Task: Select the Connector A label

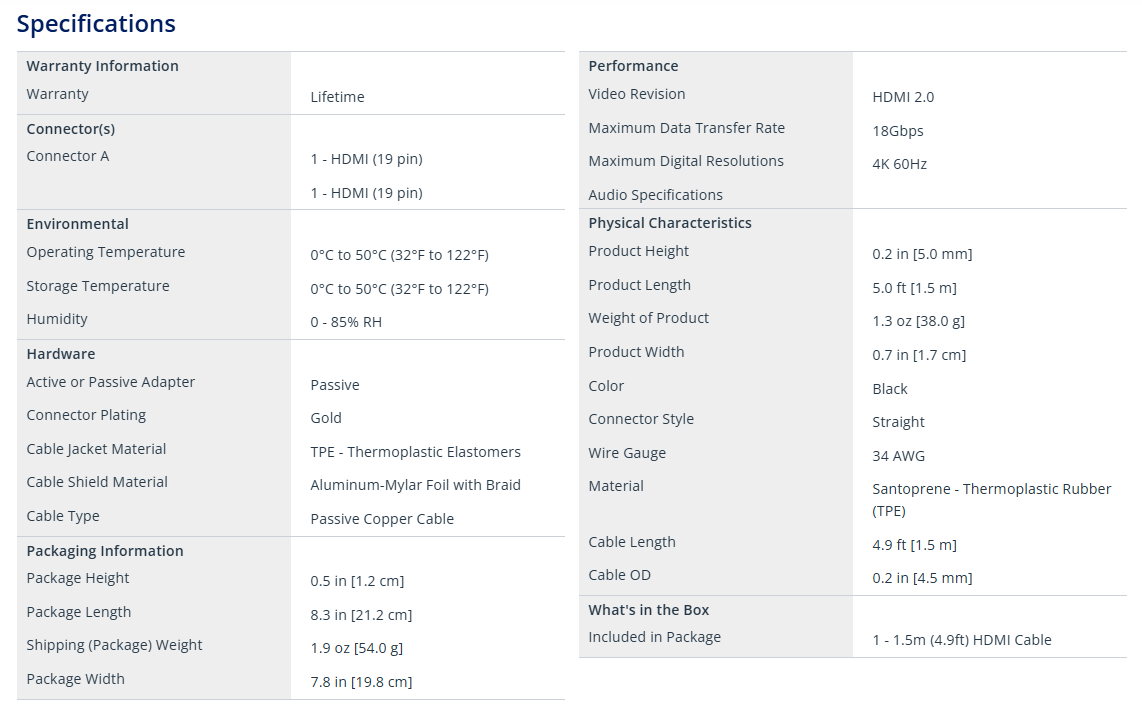Action: point(68,156)
